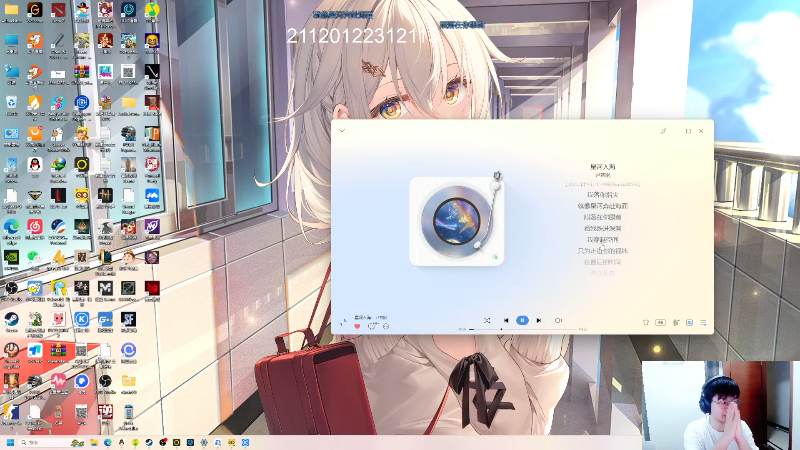This screenshot has height=450, width=800.
Task: Open the Kugou blue K desktop shortcut
Action: 82,322
